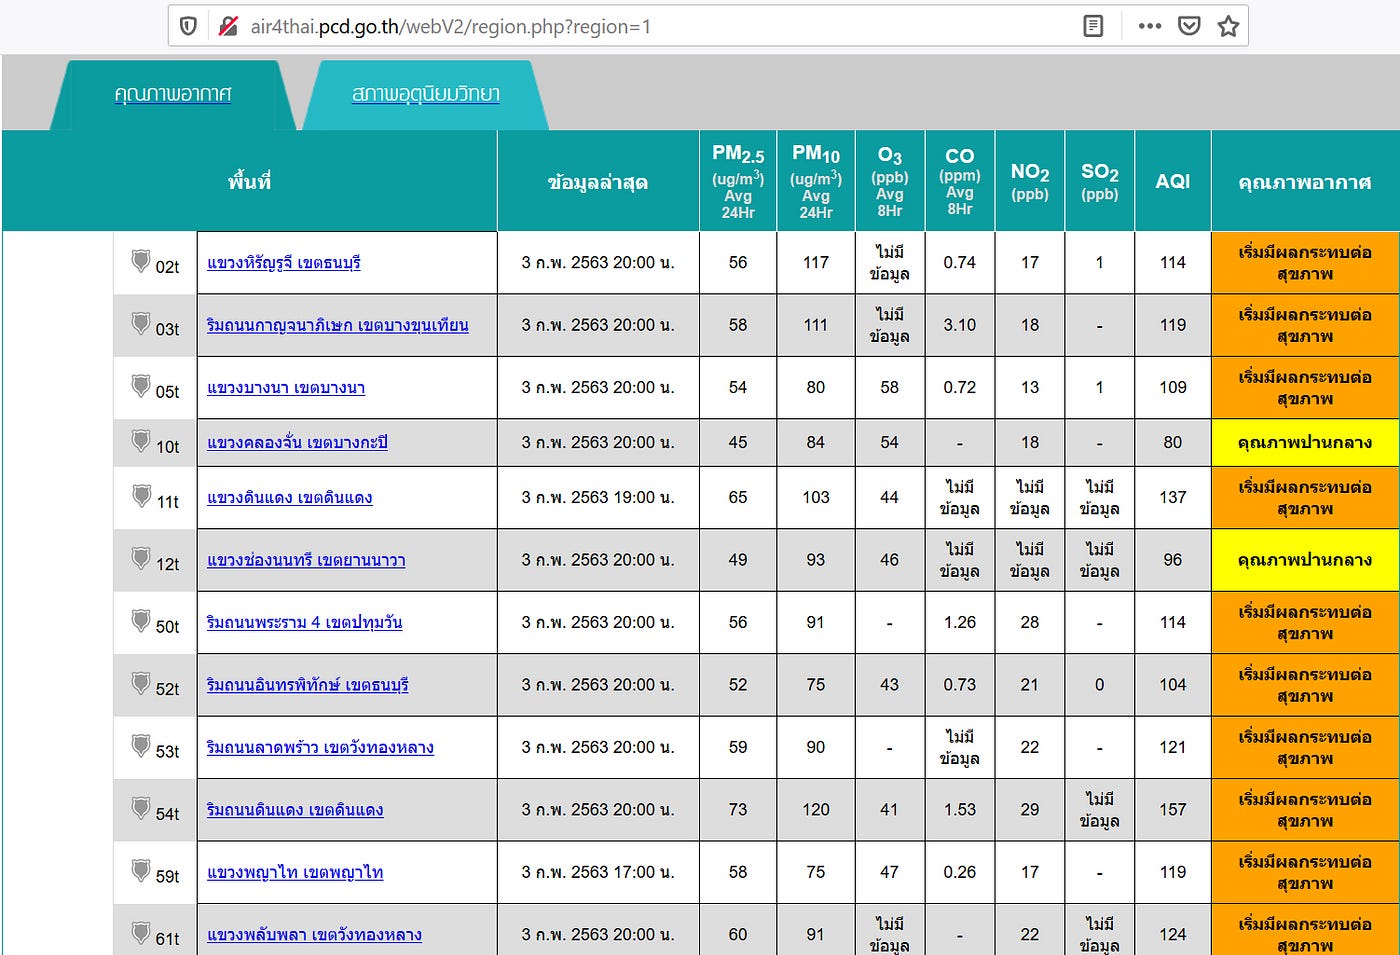
Task: Open station link แขวงพลับพลา เขตวังทองหลาง
Action: pyautogui.click(x=314, y=935)
